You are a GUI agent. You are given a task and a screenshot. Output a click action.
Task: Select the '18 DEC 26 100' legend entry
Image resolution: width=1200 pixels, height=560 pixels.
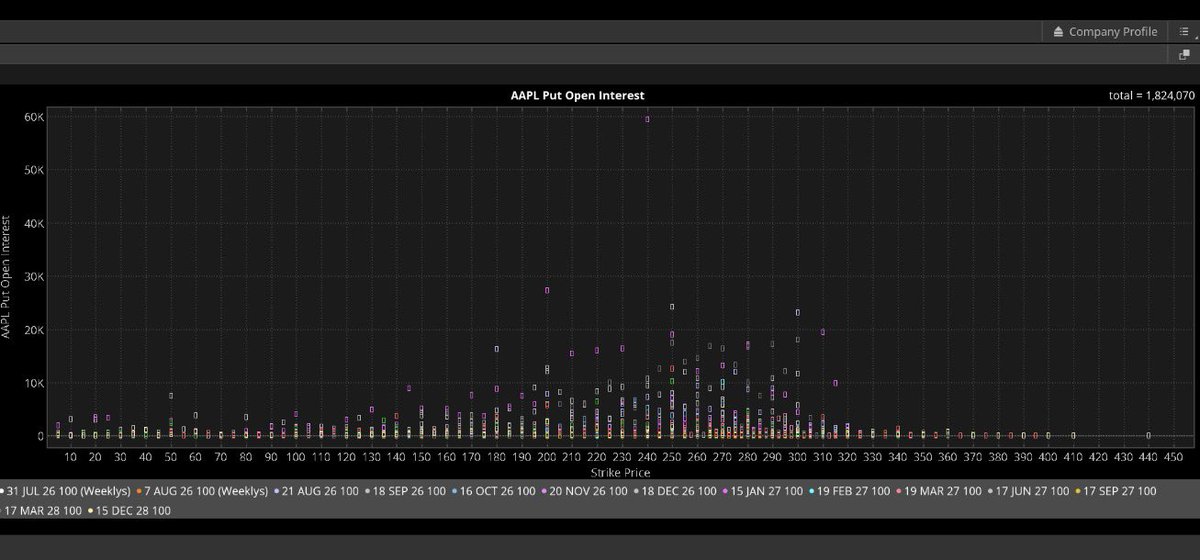[675, 491]
